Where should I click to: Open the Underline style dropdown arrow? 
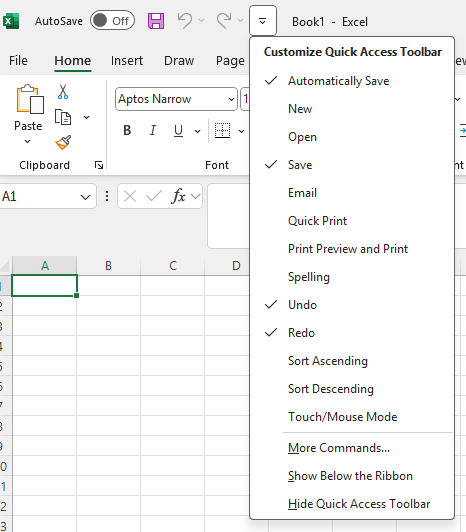197,131
